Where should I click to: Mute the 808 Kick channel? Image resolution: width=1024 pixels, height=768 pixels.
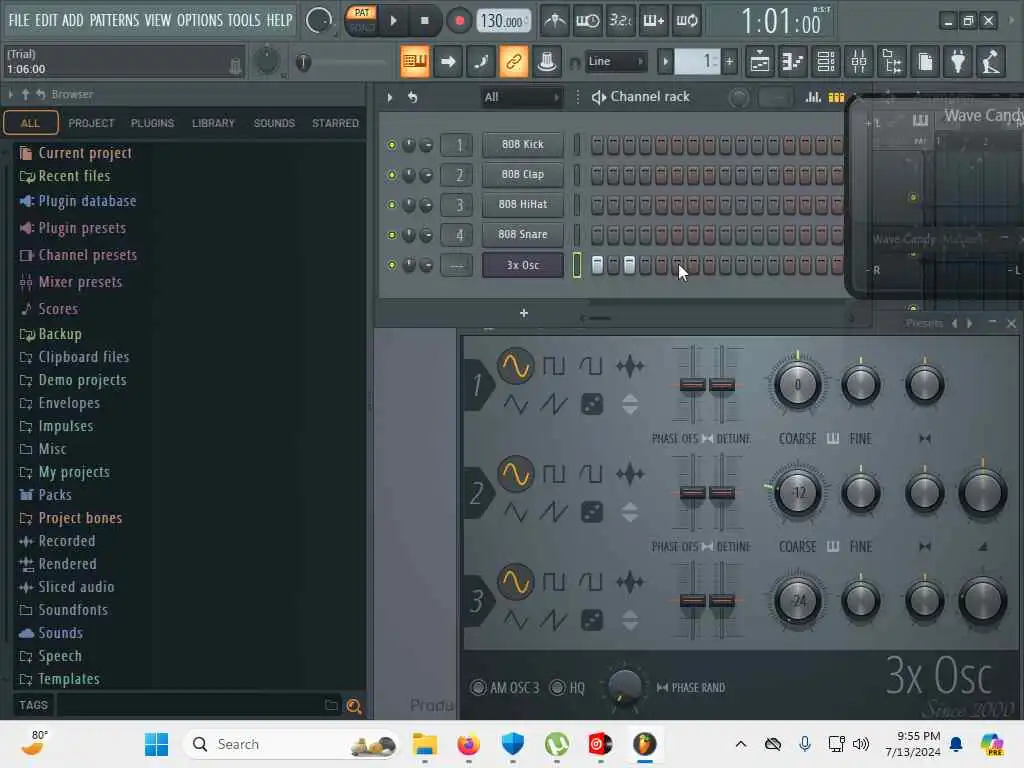[x=392, y=145]
